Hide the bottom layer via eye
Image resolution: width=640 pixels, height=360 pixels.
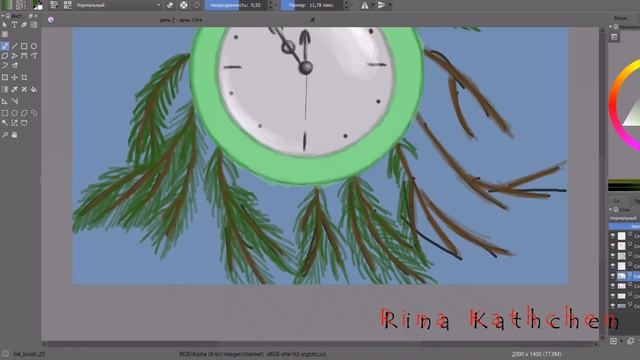click(x=613, y=305)
